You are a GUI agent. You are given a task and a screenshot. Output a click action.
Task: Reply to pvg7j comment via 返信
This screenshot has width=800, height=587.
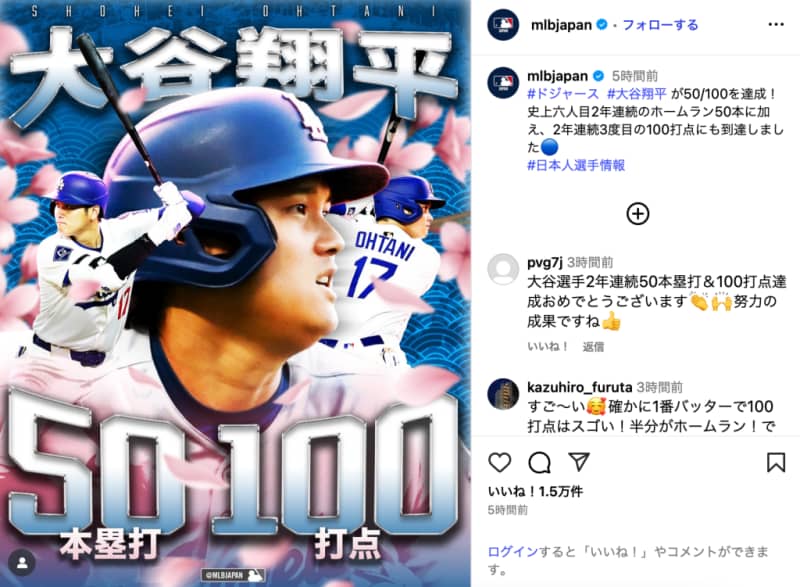[593, 347]
